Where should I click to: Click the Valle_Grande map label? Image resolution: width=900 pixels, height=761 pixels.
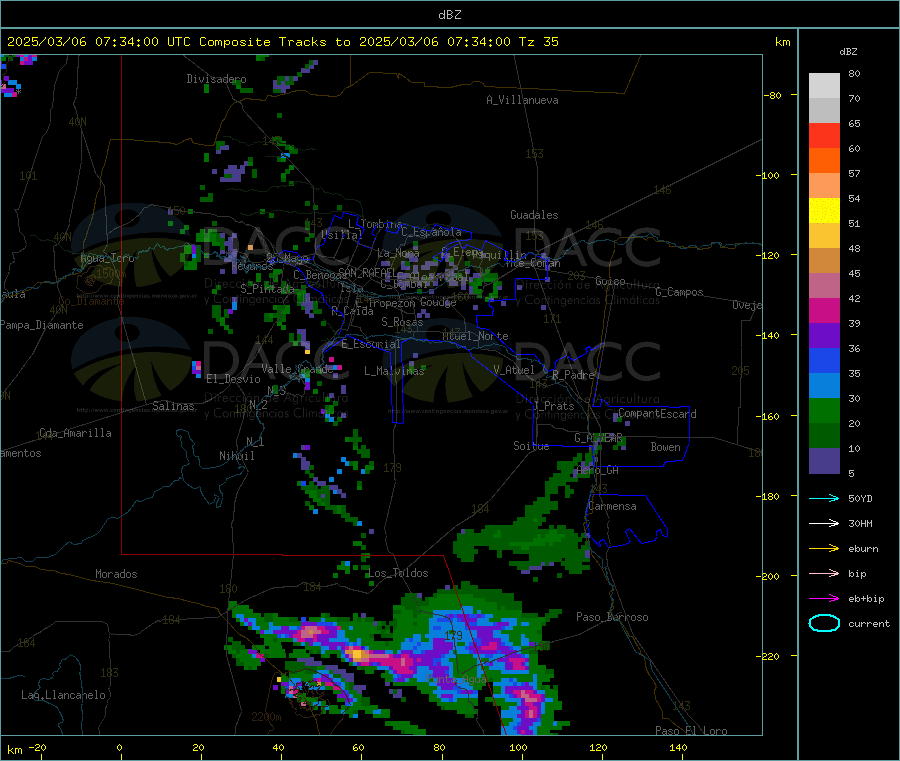297,369
